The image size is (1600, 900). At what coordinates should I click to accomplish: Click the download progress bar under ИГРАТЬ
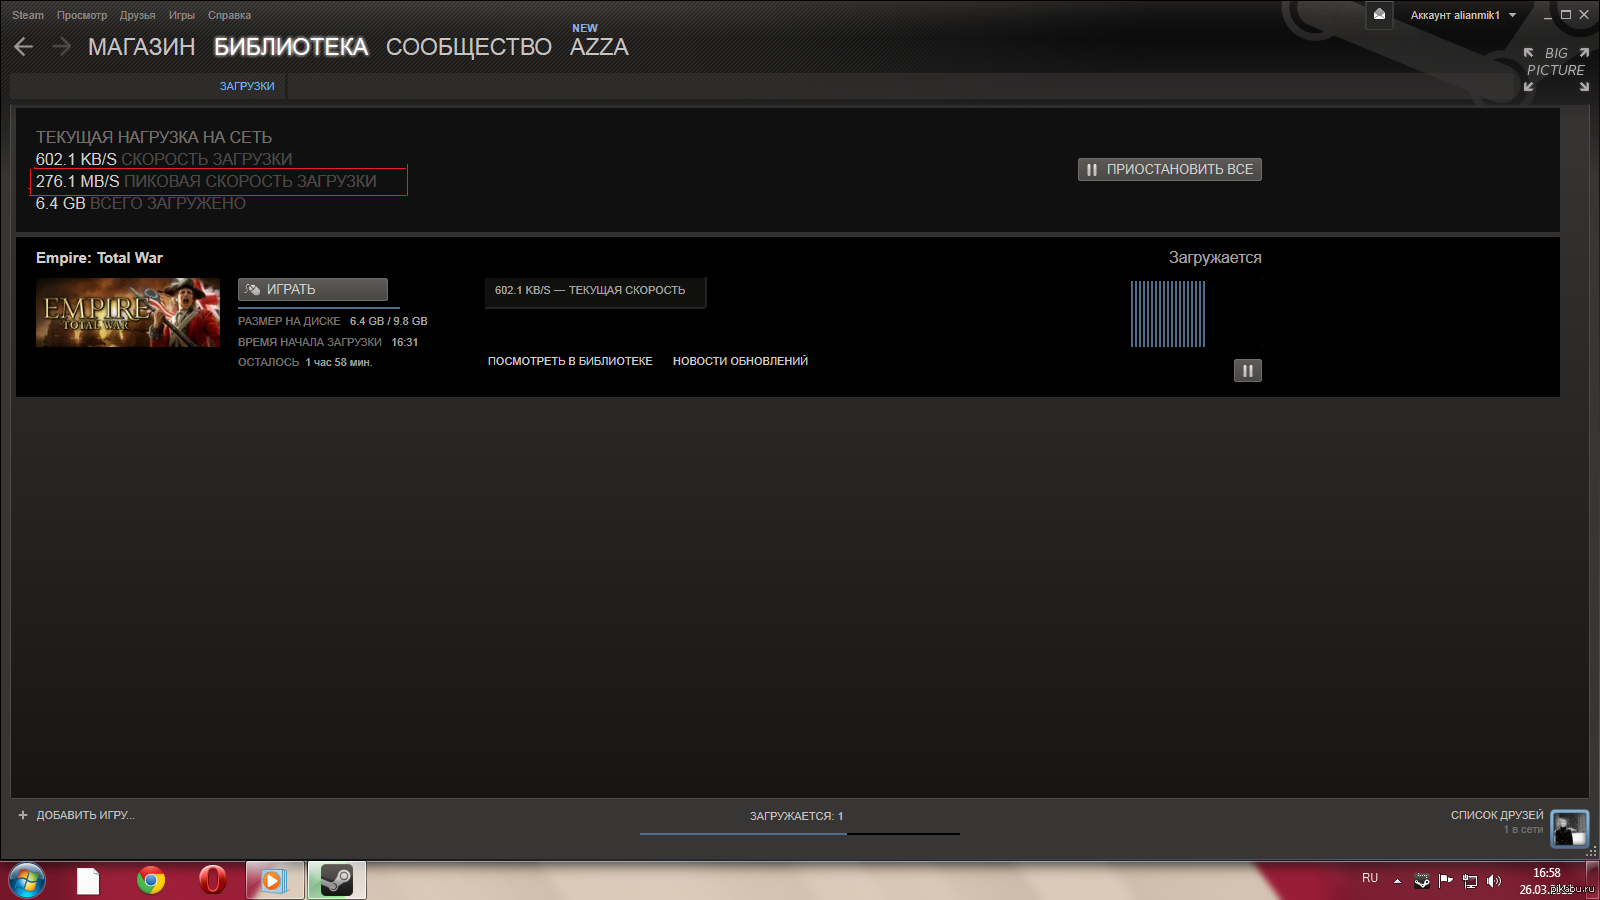click(319, 307)
